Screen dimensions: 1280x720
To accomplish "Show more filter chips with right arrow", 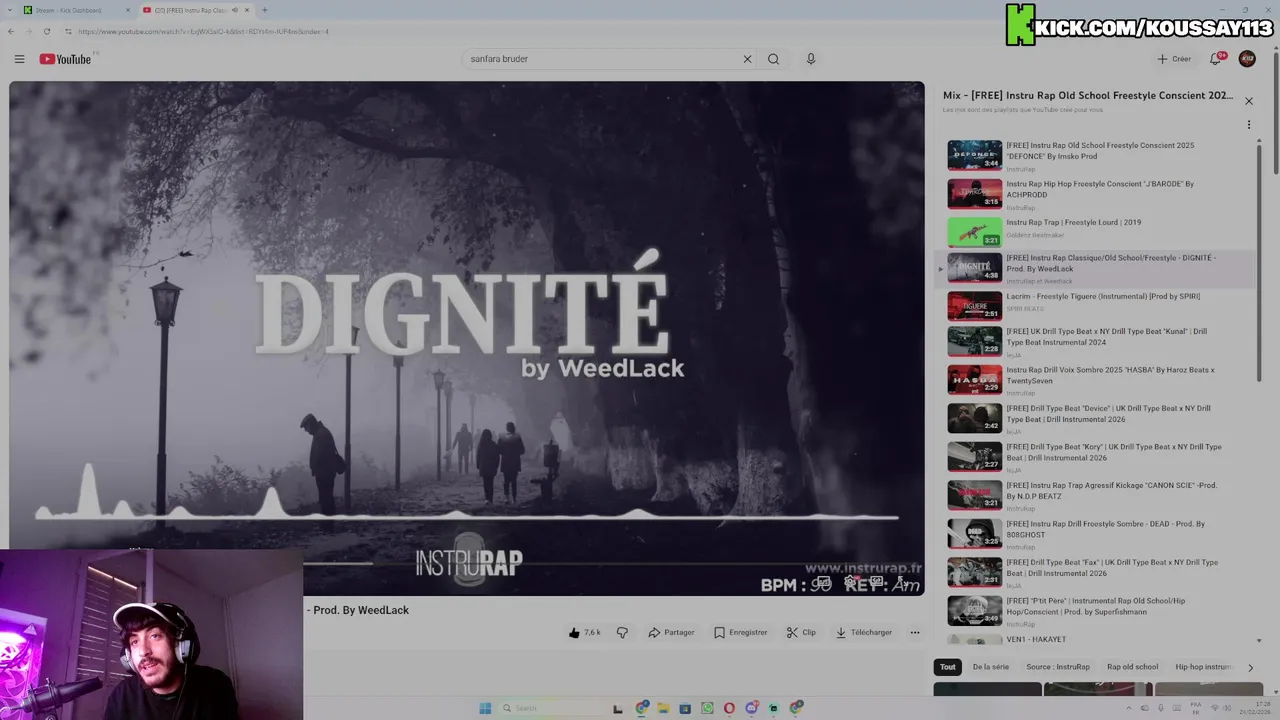I will (x=1250, y=667).
